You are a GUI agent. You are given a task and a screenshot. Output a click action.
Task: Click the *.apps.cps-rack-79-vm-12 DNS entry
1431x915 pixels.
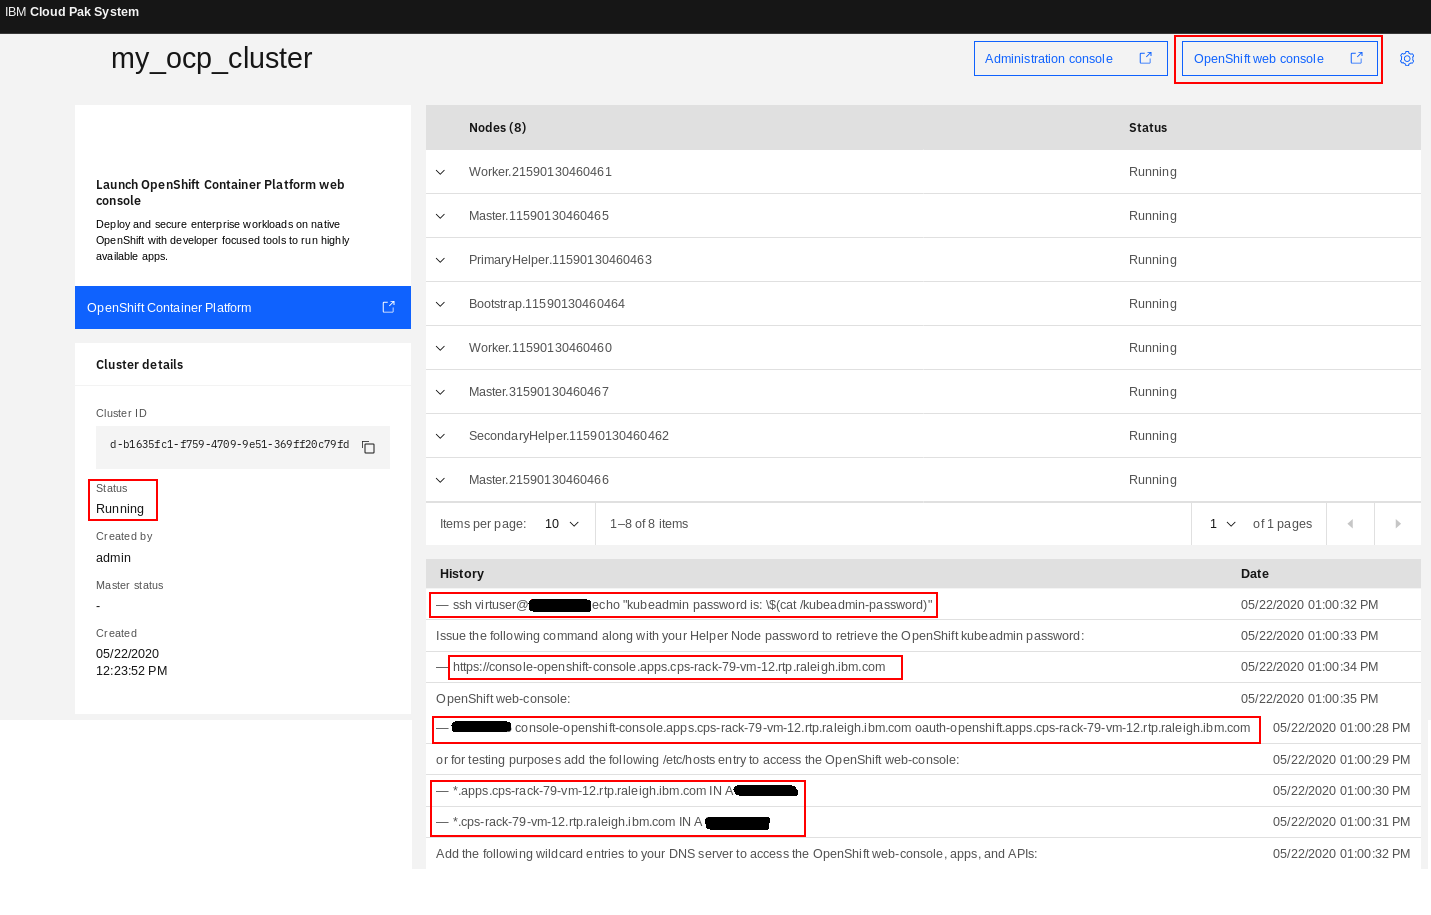(x=617, y=791)
